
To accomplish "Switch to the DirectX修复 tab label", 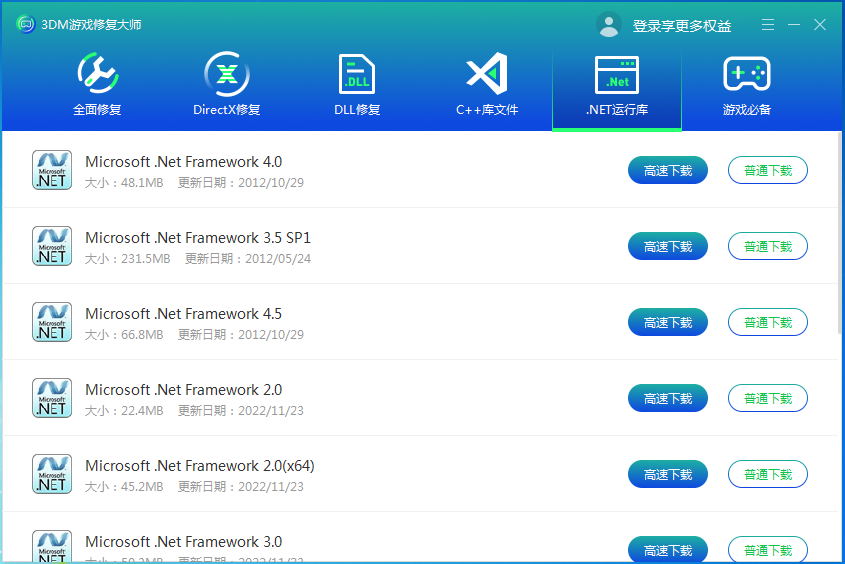I will pyautogui.click(x=227, y=110).
